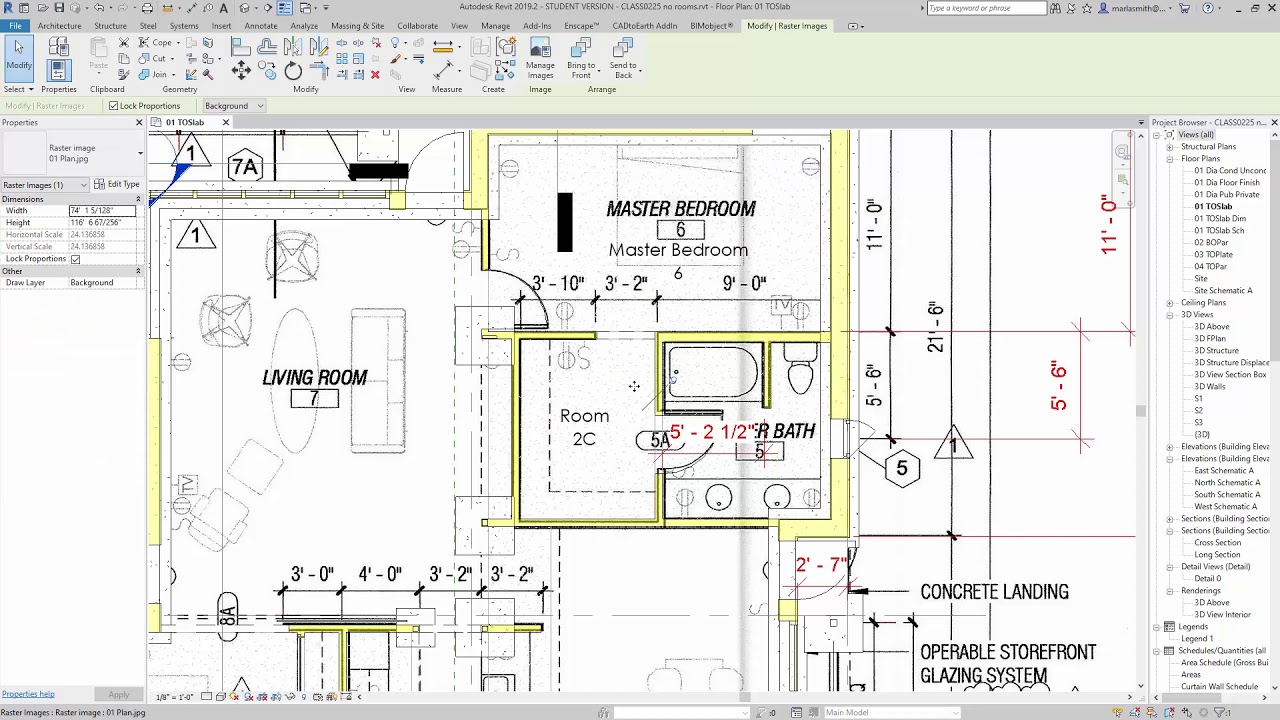Click the shopping cart icon in title bar
This screenshot has height=720, width=1280.
(x=1185, y=8)
